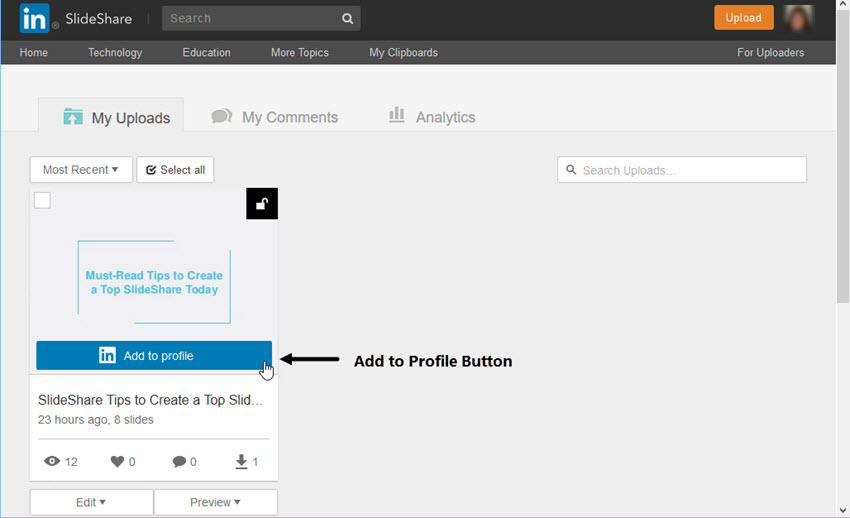Switch to the My Comments tab
This screenshot has height=518, width=850.
274,116
